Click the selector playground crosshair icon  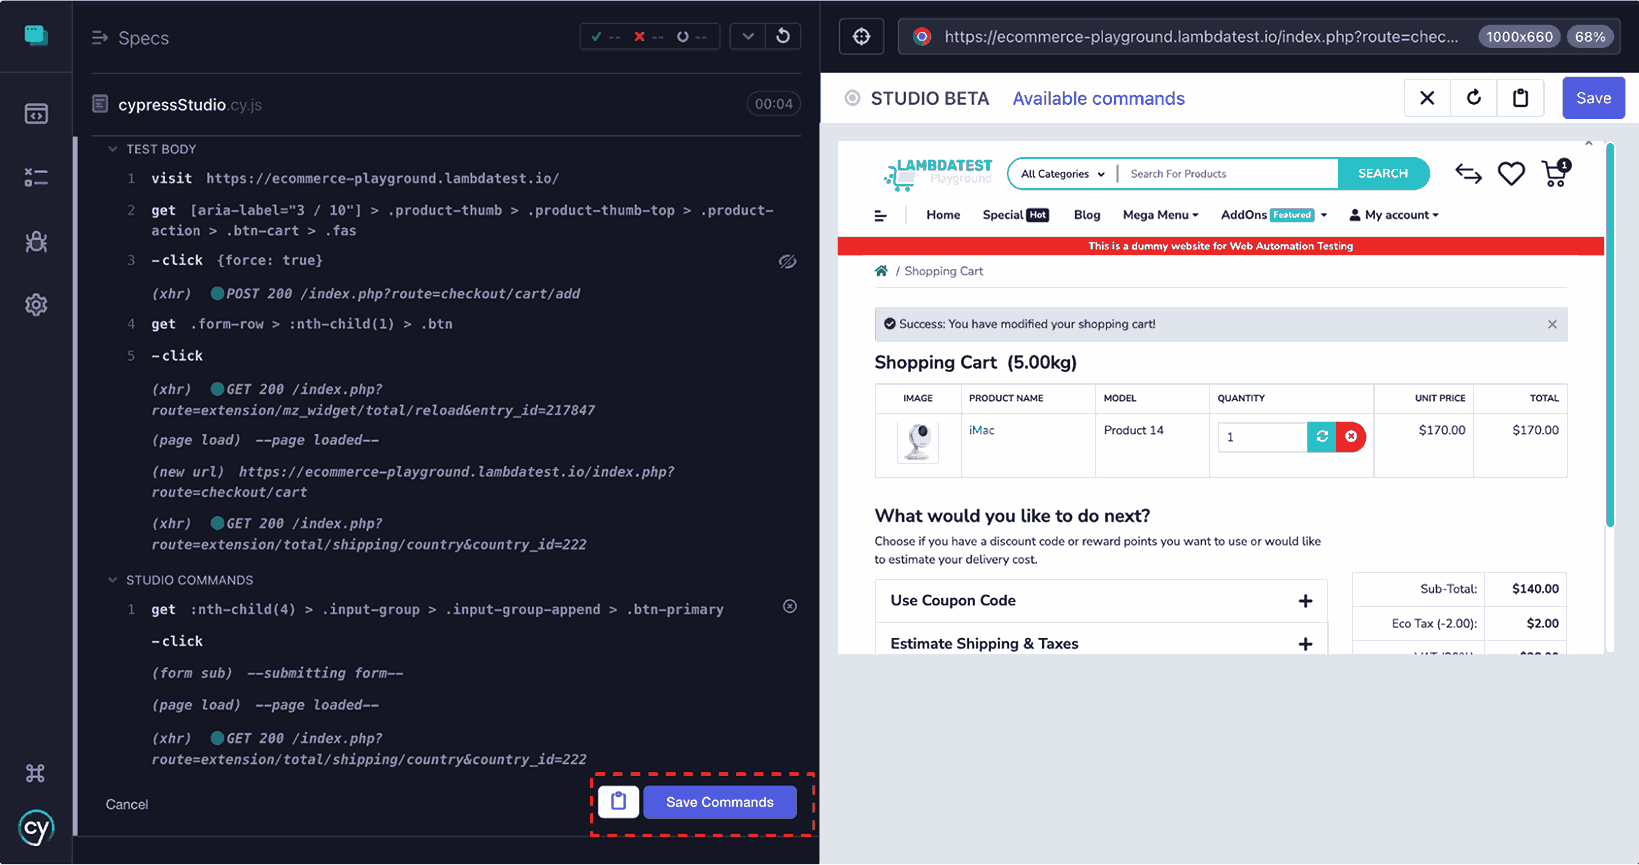click(x=861, y=37)
